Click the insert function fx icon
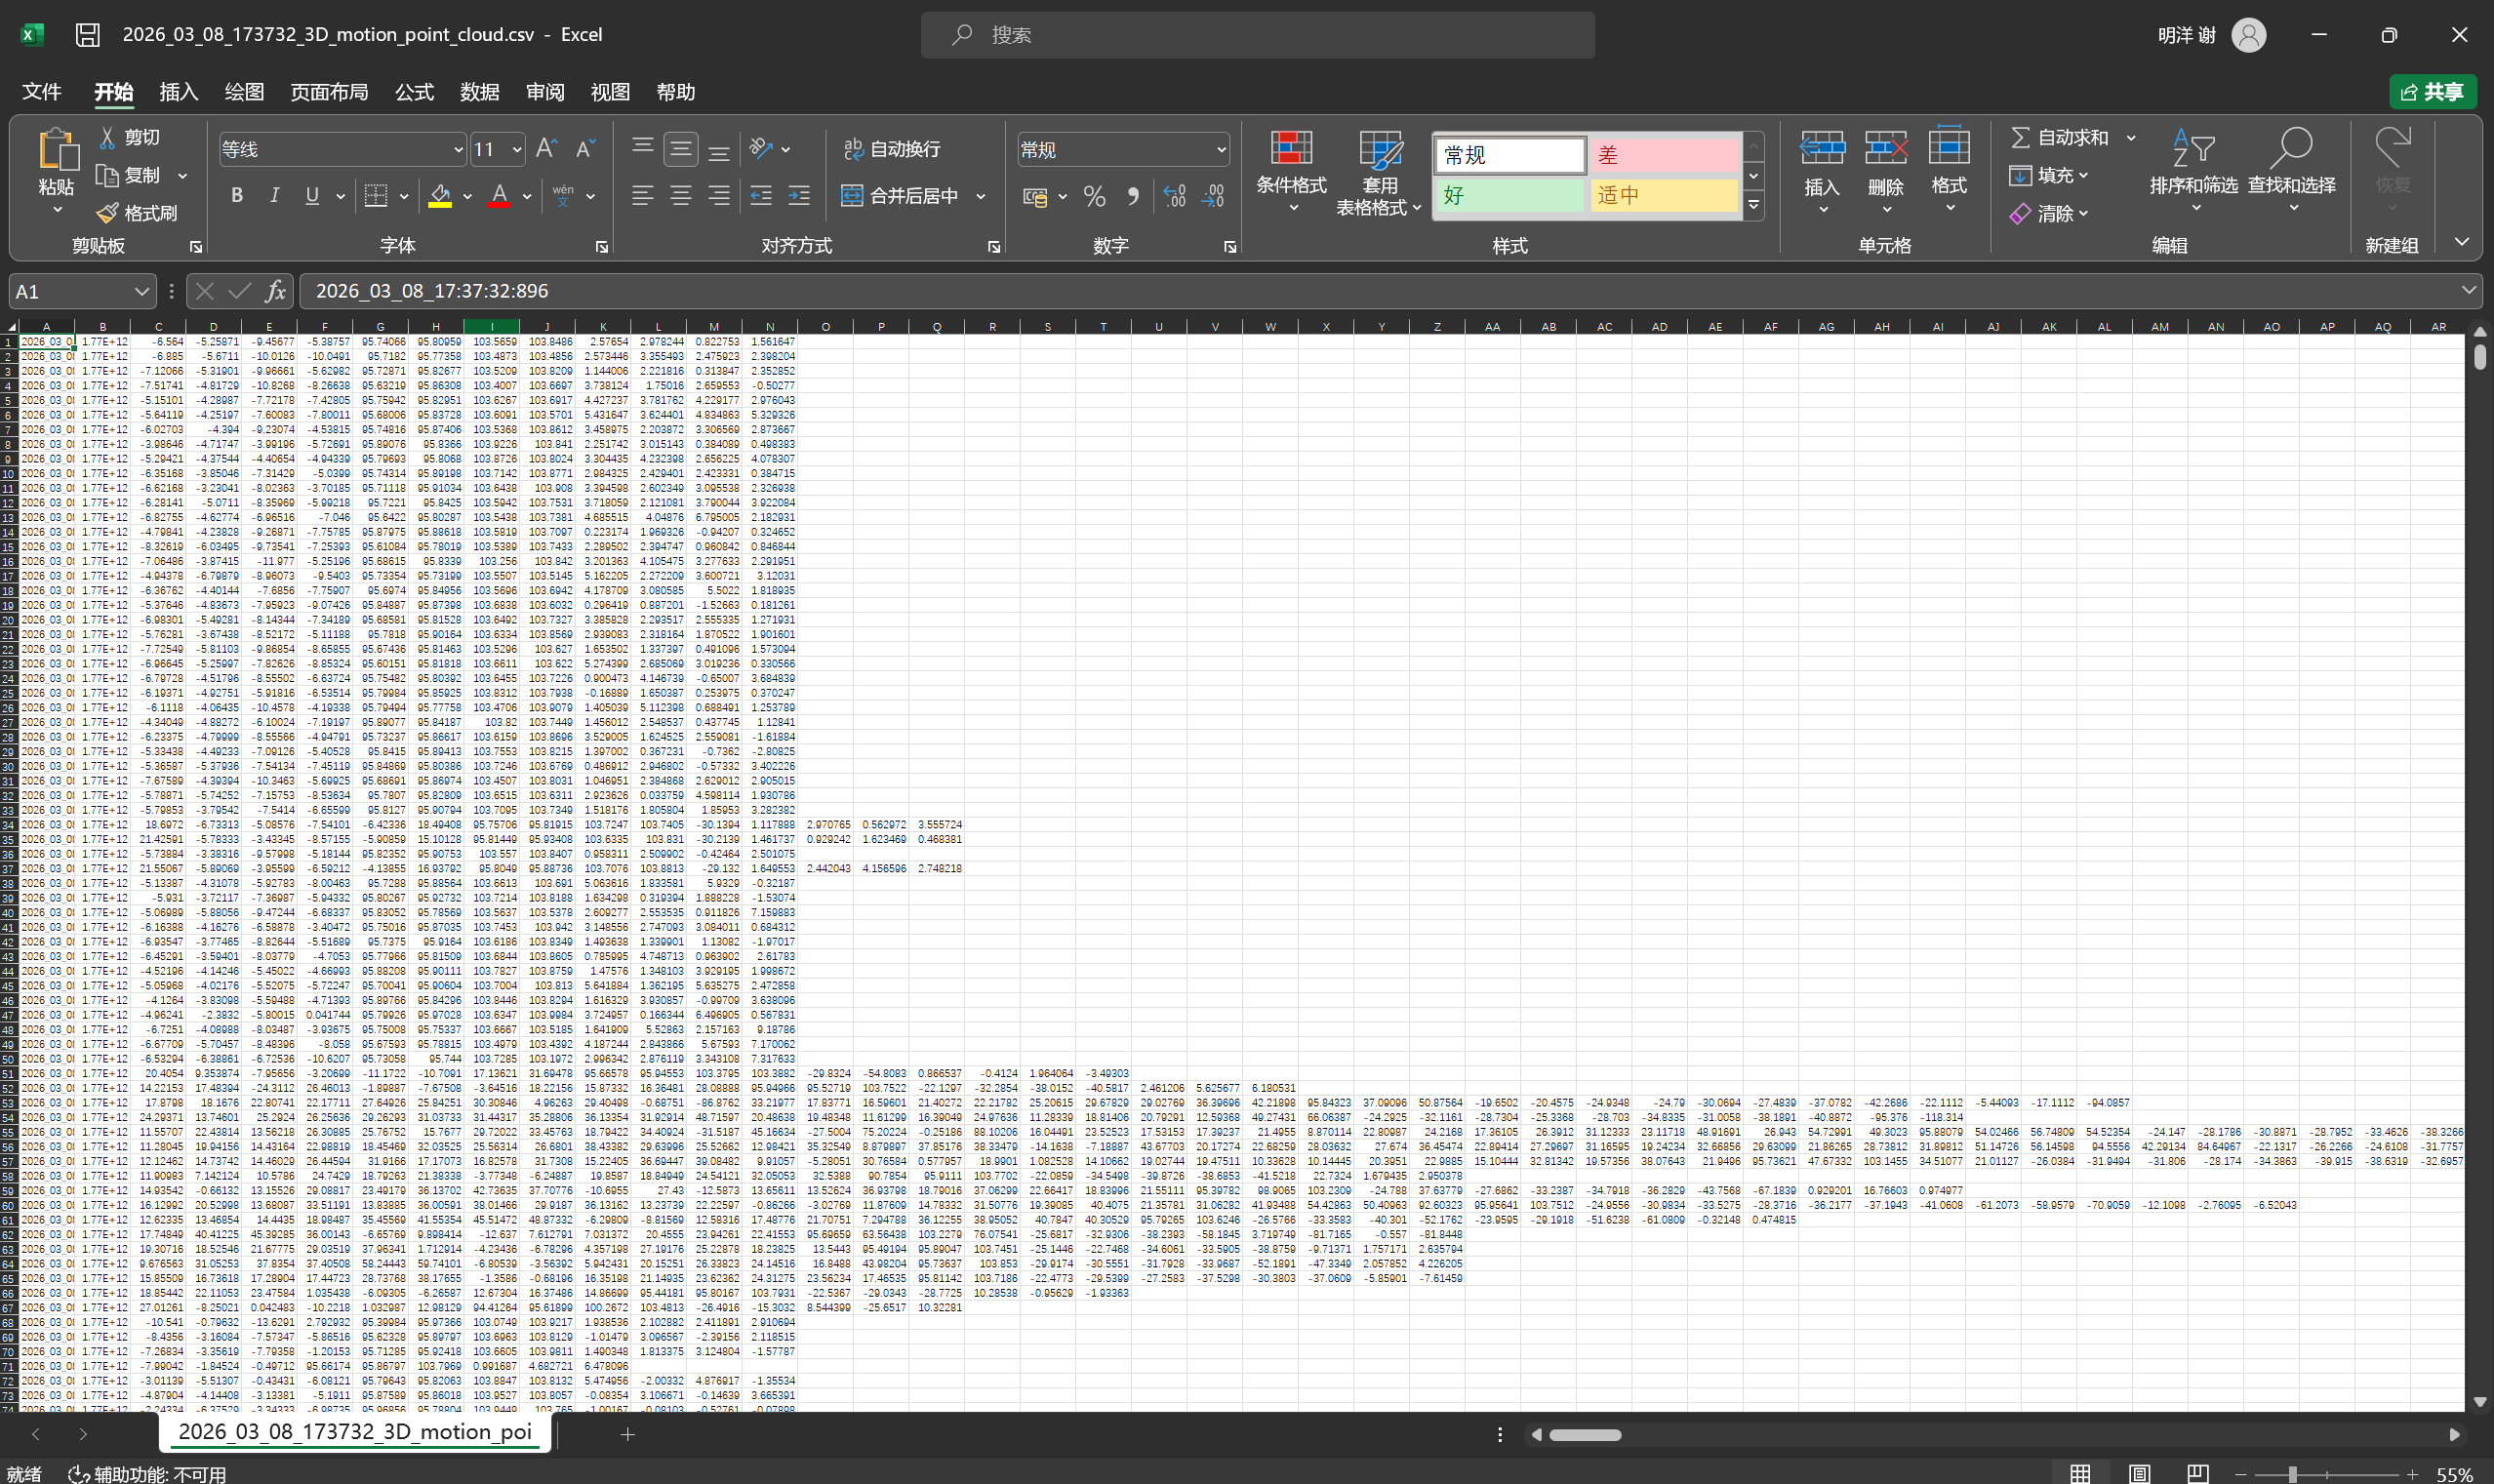 coord(275,291)
